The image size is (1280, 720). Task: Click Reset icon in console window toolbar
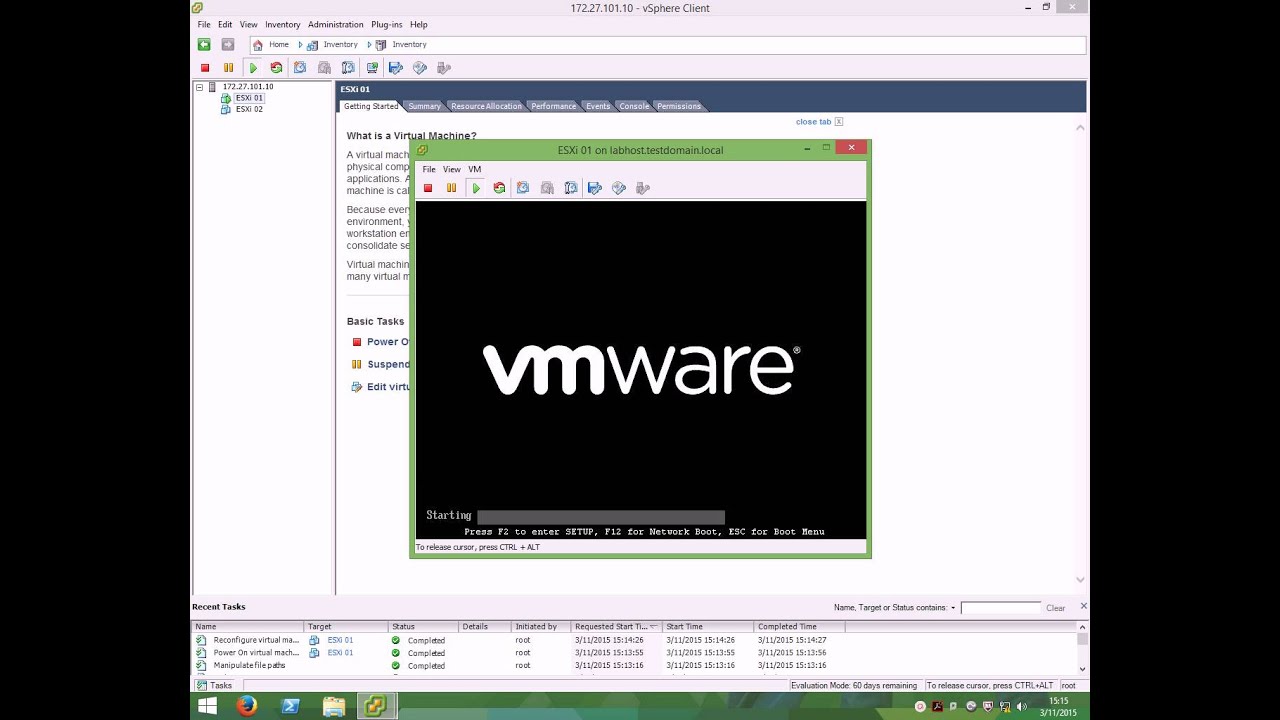coord(499,188)
